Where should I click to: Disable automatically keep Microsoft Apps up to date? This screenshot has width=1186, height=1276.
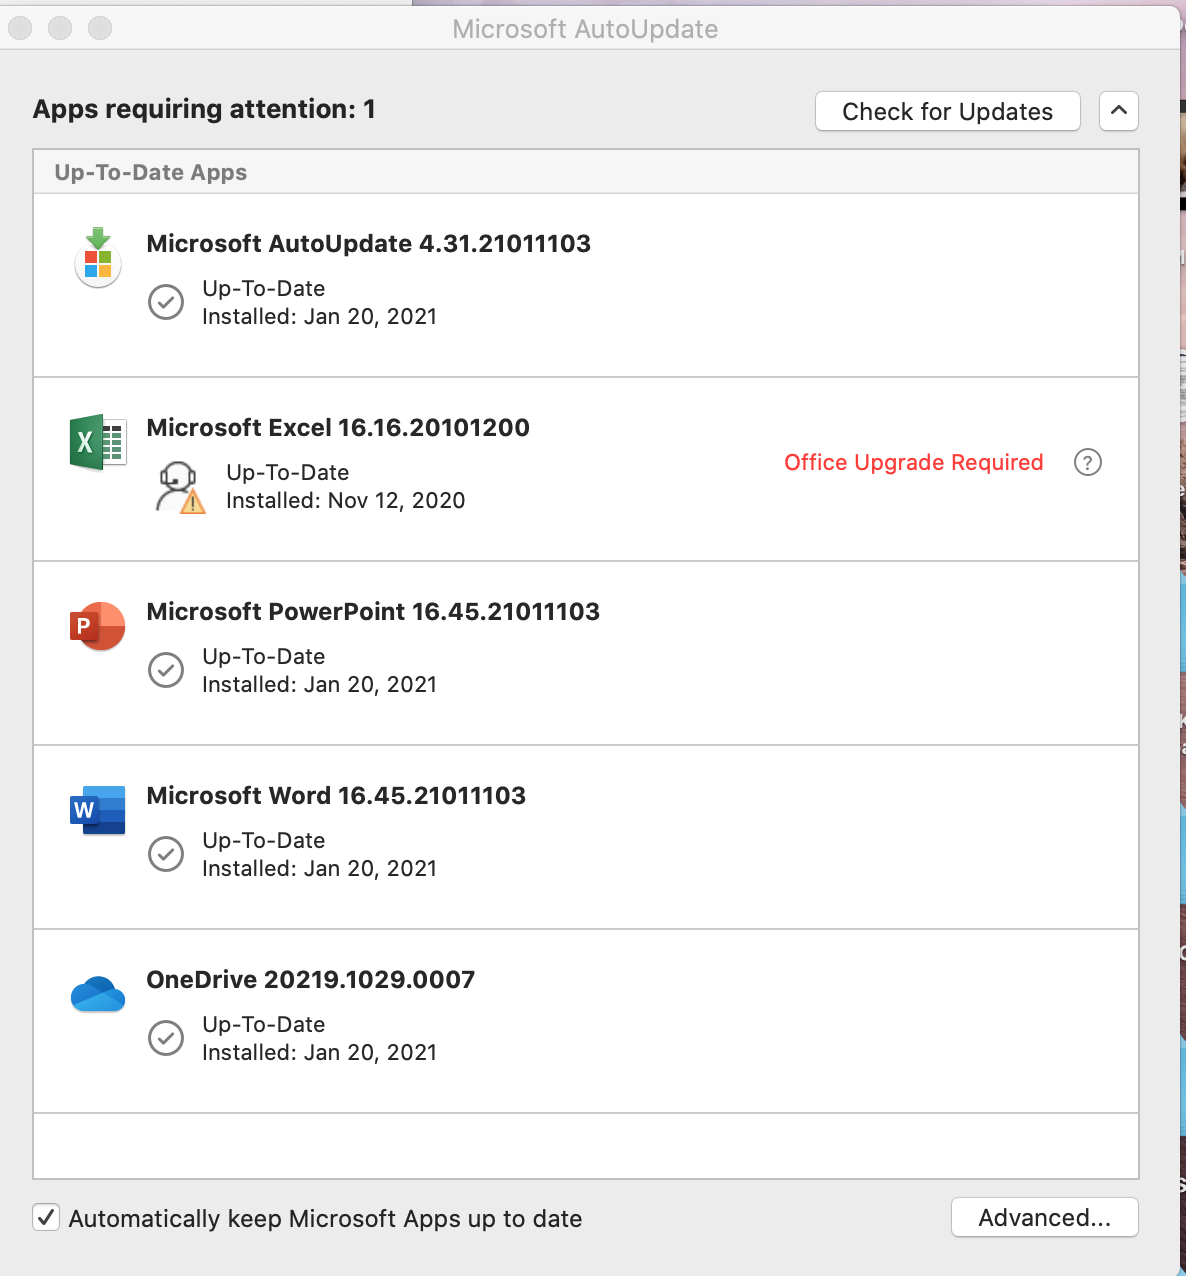pos(46,1217)
